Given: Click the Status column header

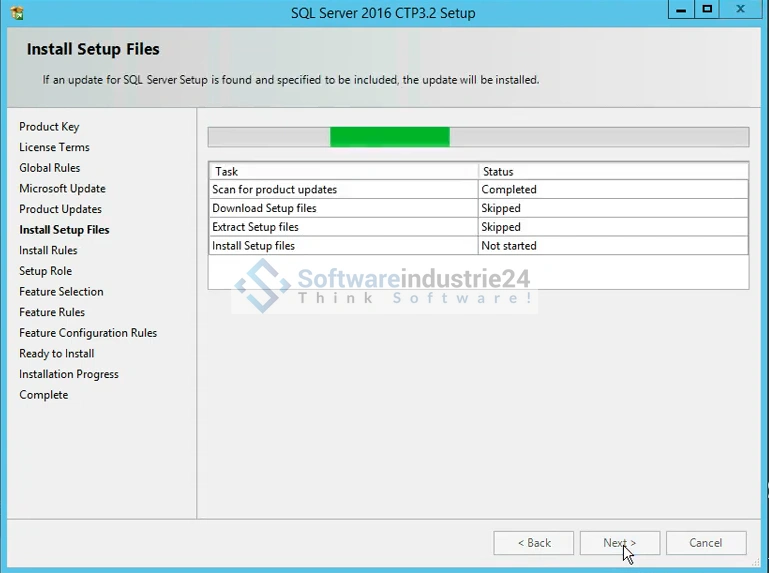Looking at the screenshot, I should coord(612,171).
